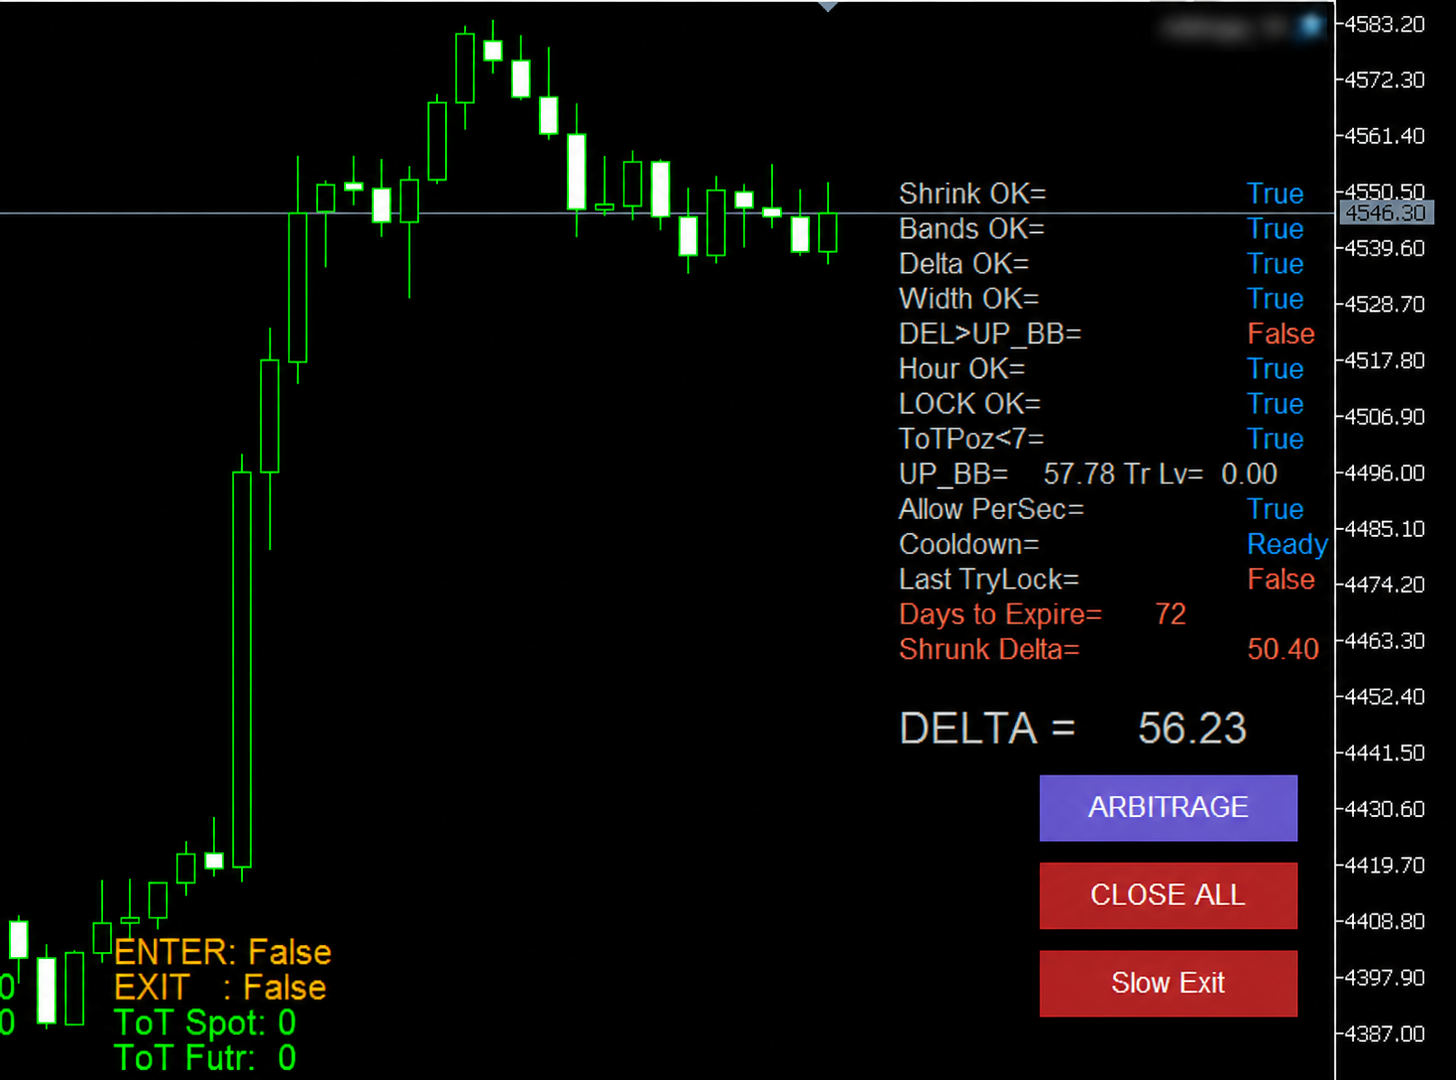Click the False value beside DEL>UP_BB=
Screen dimensions: 1456x1080
tap(1281, 334)
